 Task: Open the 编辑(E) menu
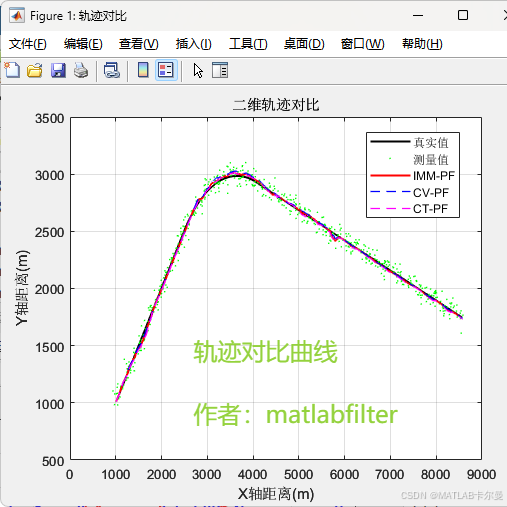(83, 44)
